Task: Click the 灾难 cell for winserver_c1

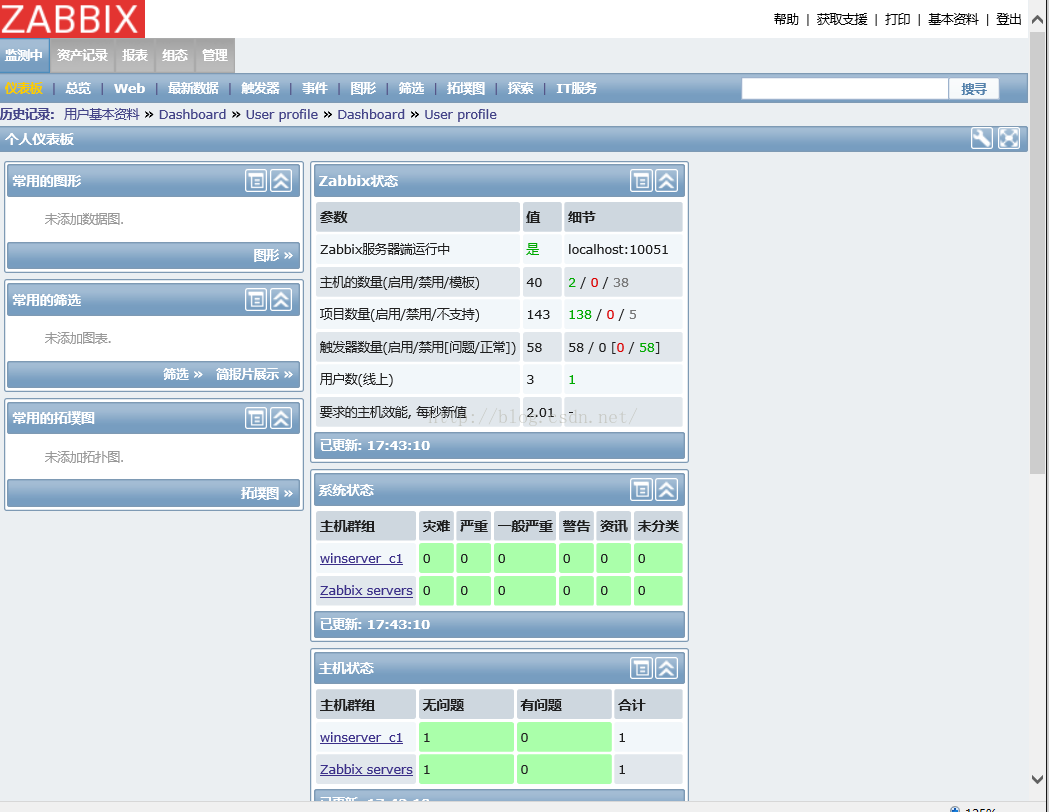Action: (436, 559)
